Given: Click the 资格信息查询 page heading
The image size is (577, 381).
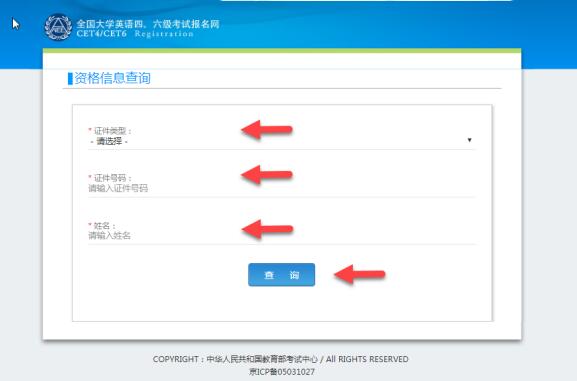Looking at the screenshot, I should (x=113, y=78).
